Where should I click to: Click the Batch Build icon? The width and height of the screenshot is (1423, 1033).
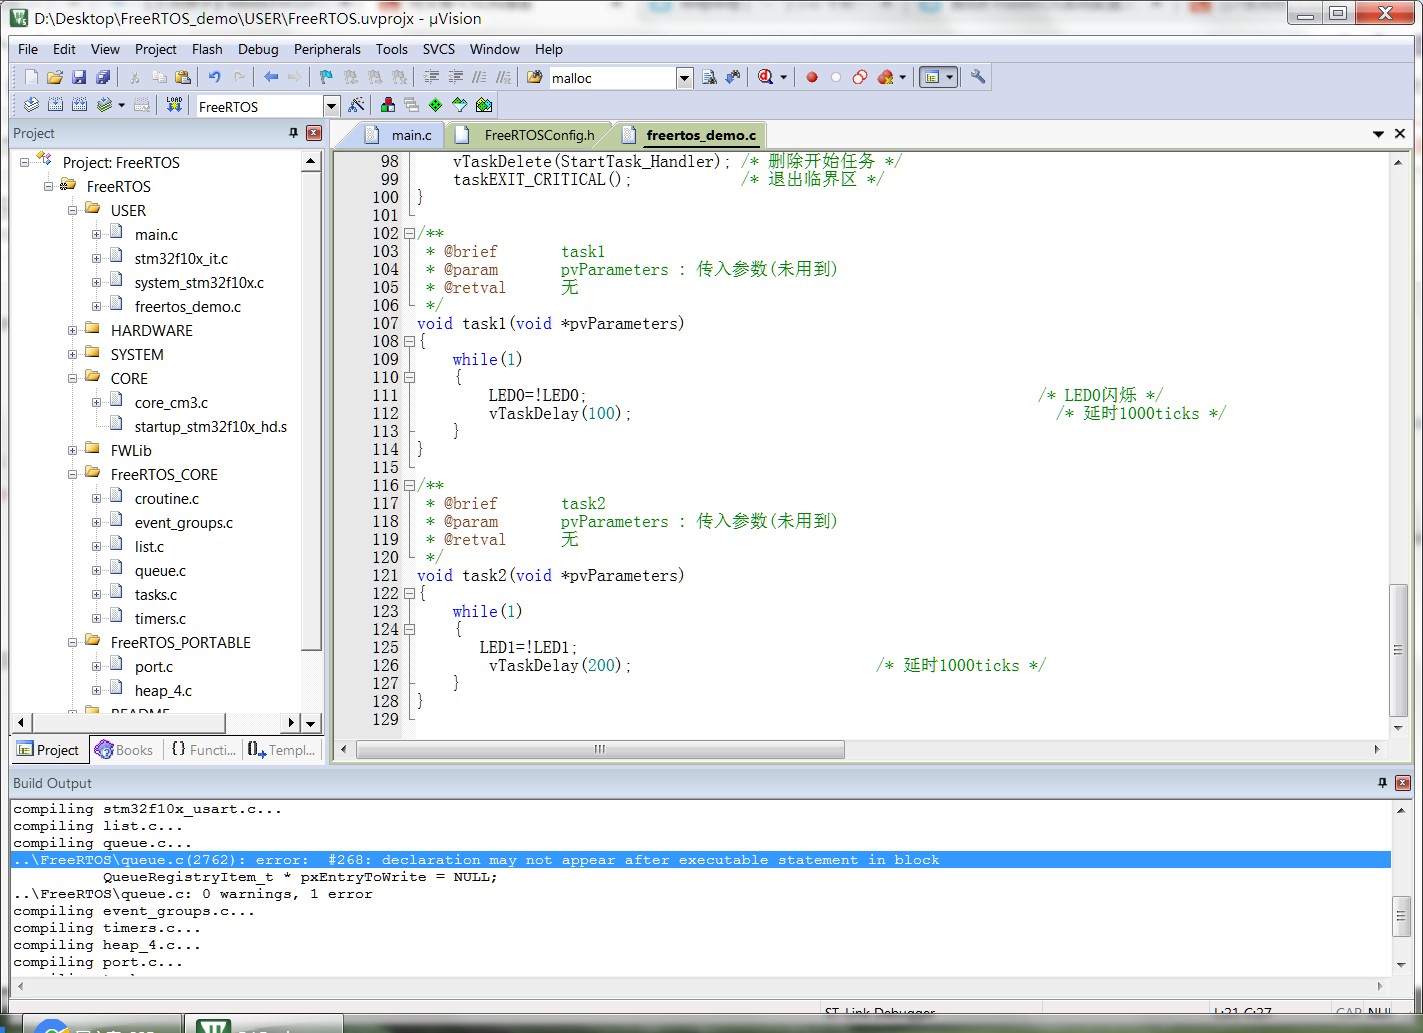(104, 105)
